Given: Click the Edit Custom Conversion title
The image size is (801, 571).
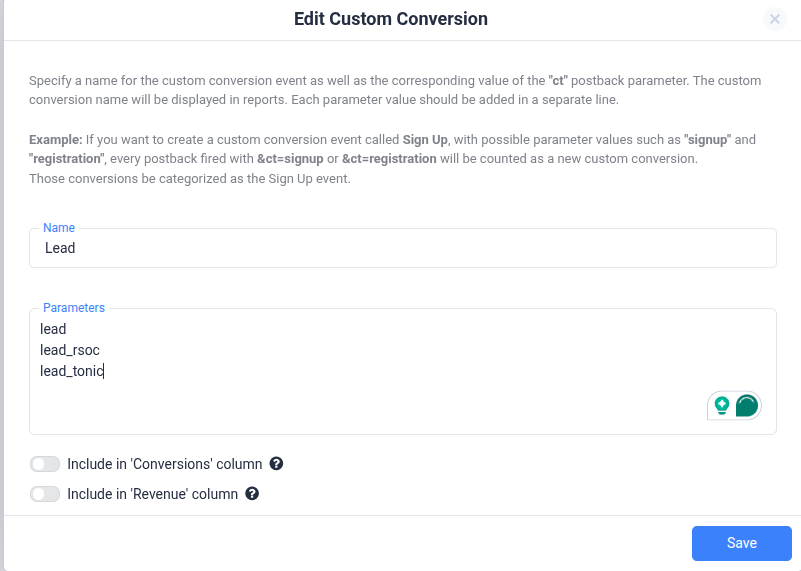Looking at the screenshot, I should (x=391, y=19).
